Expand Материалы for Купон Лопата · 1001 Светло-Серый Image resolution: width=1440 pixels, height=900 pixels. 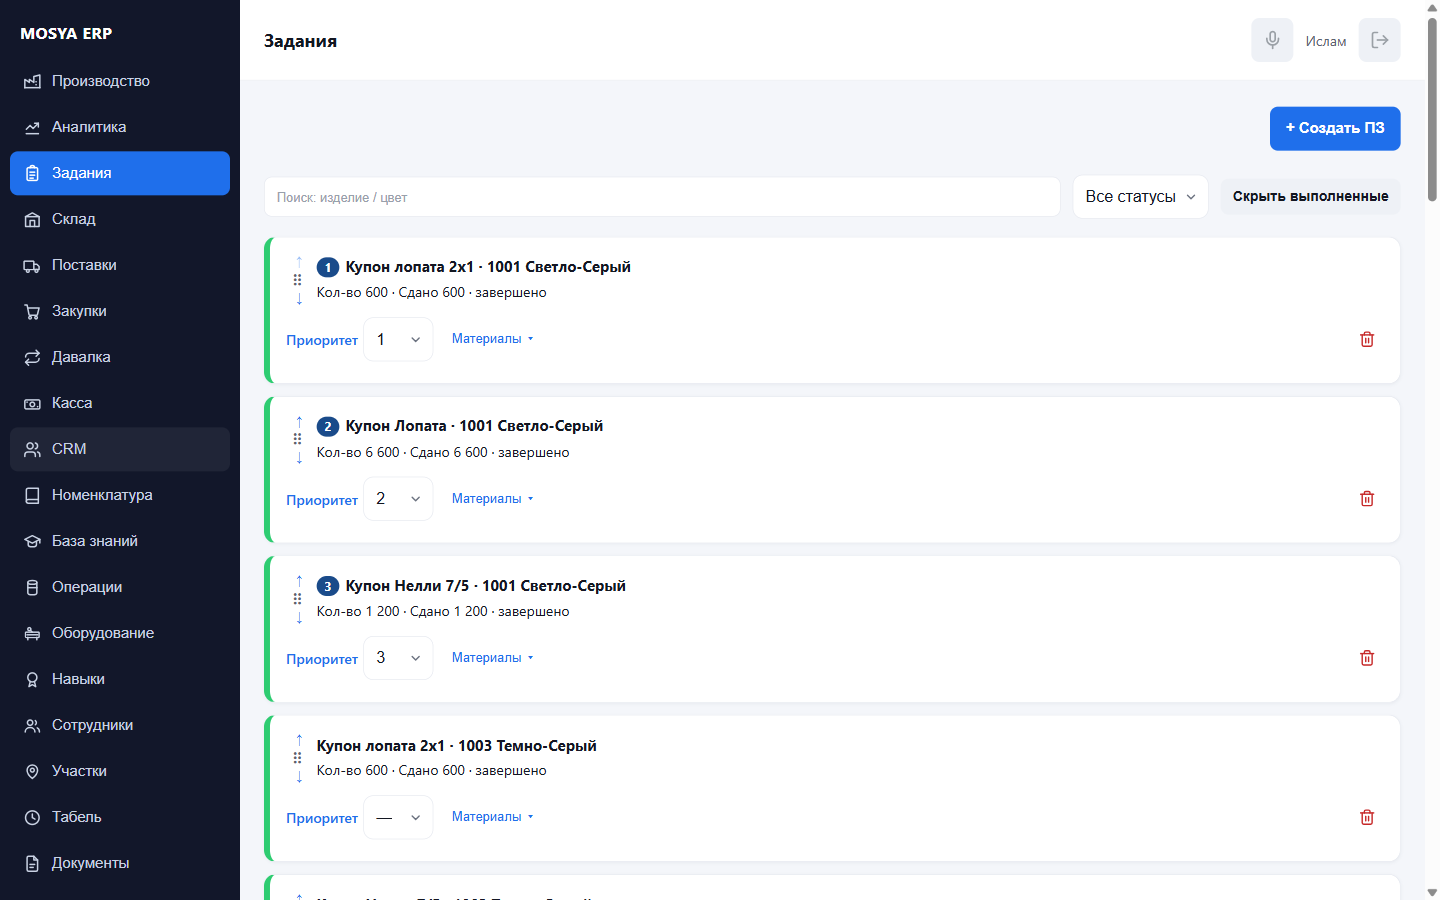492,498
